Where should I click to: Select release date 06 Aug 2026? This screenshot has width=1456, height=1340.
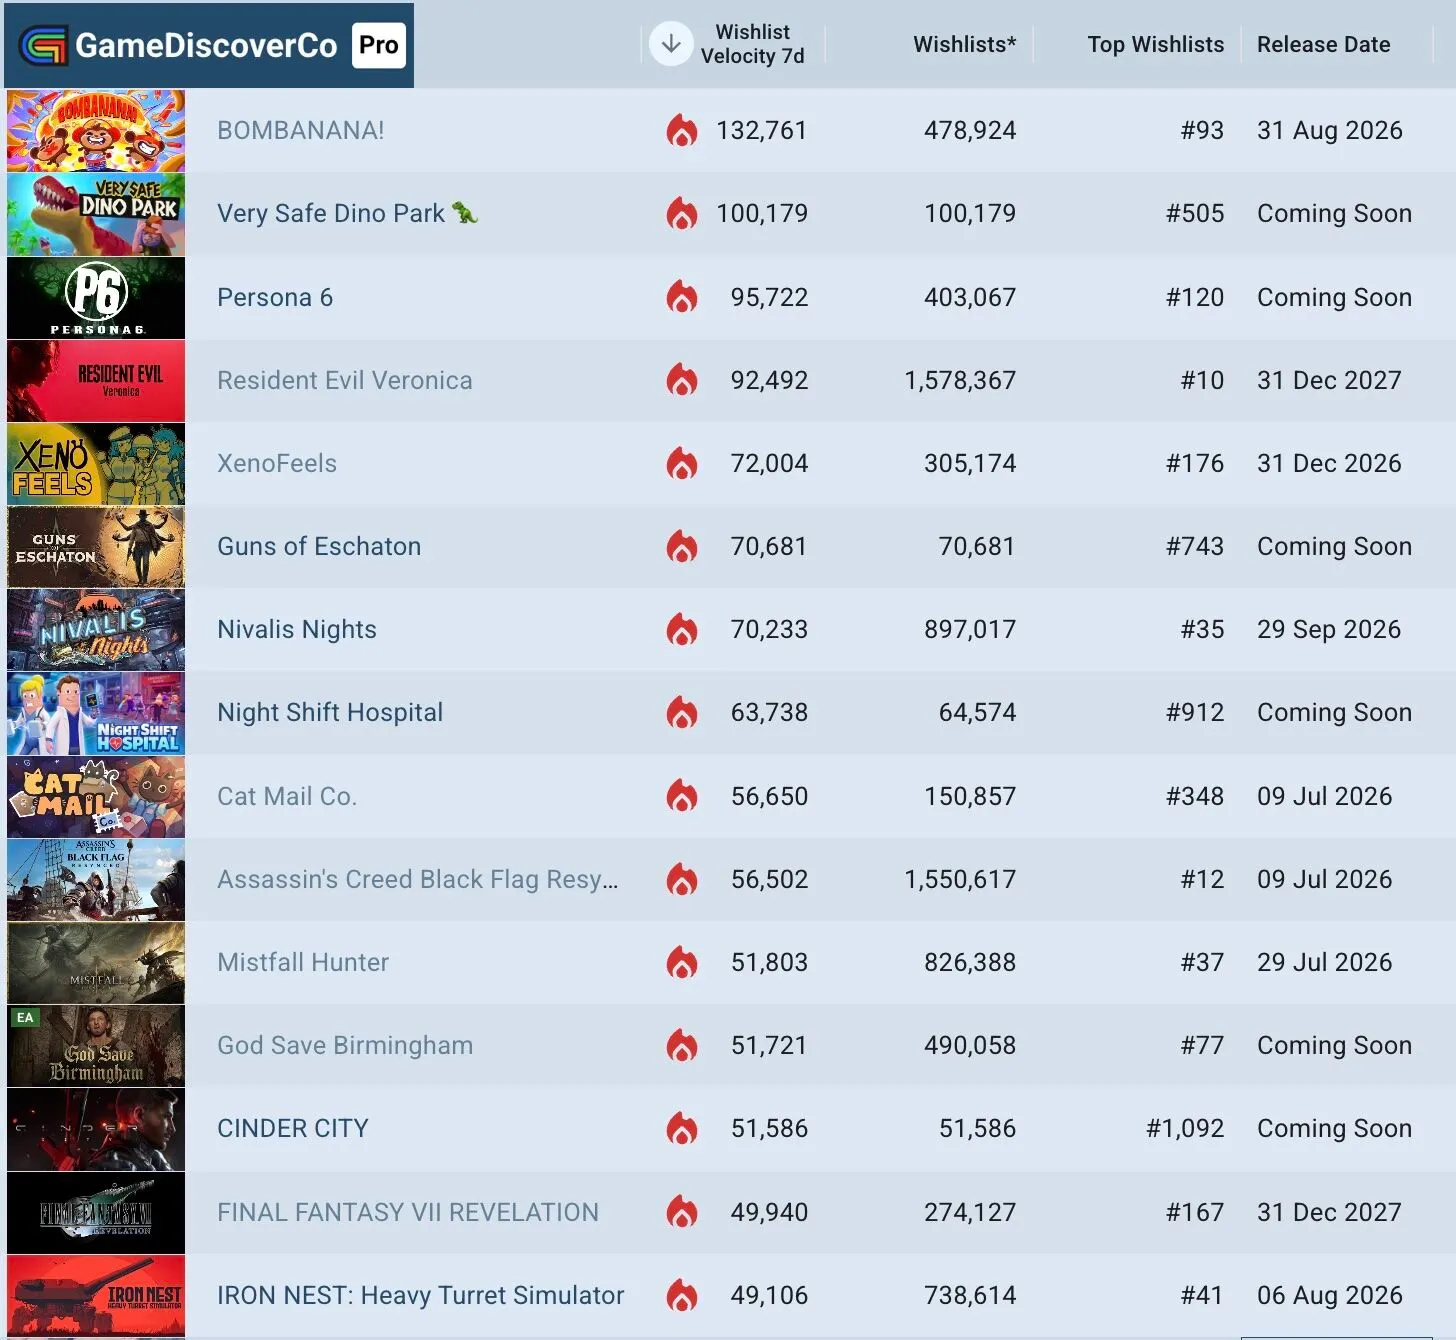1330,1295
